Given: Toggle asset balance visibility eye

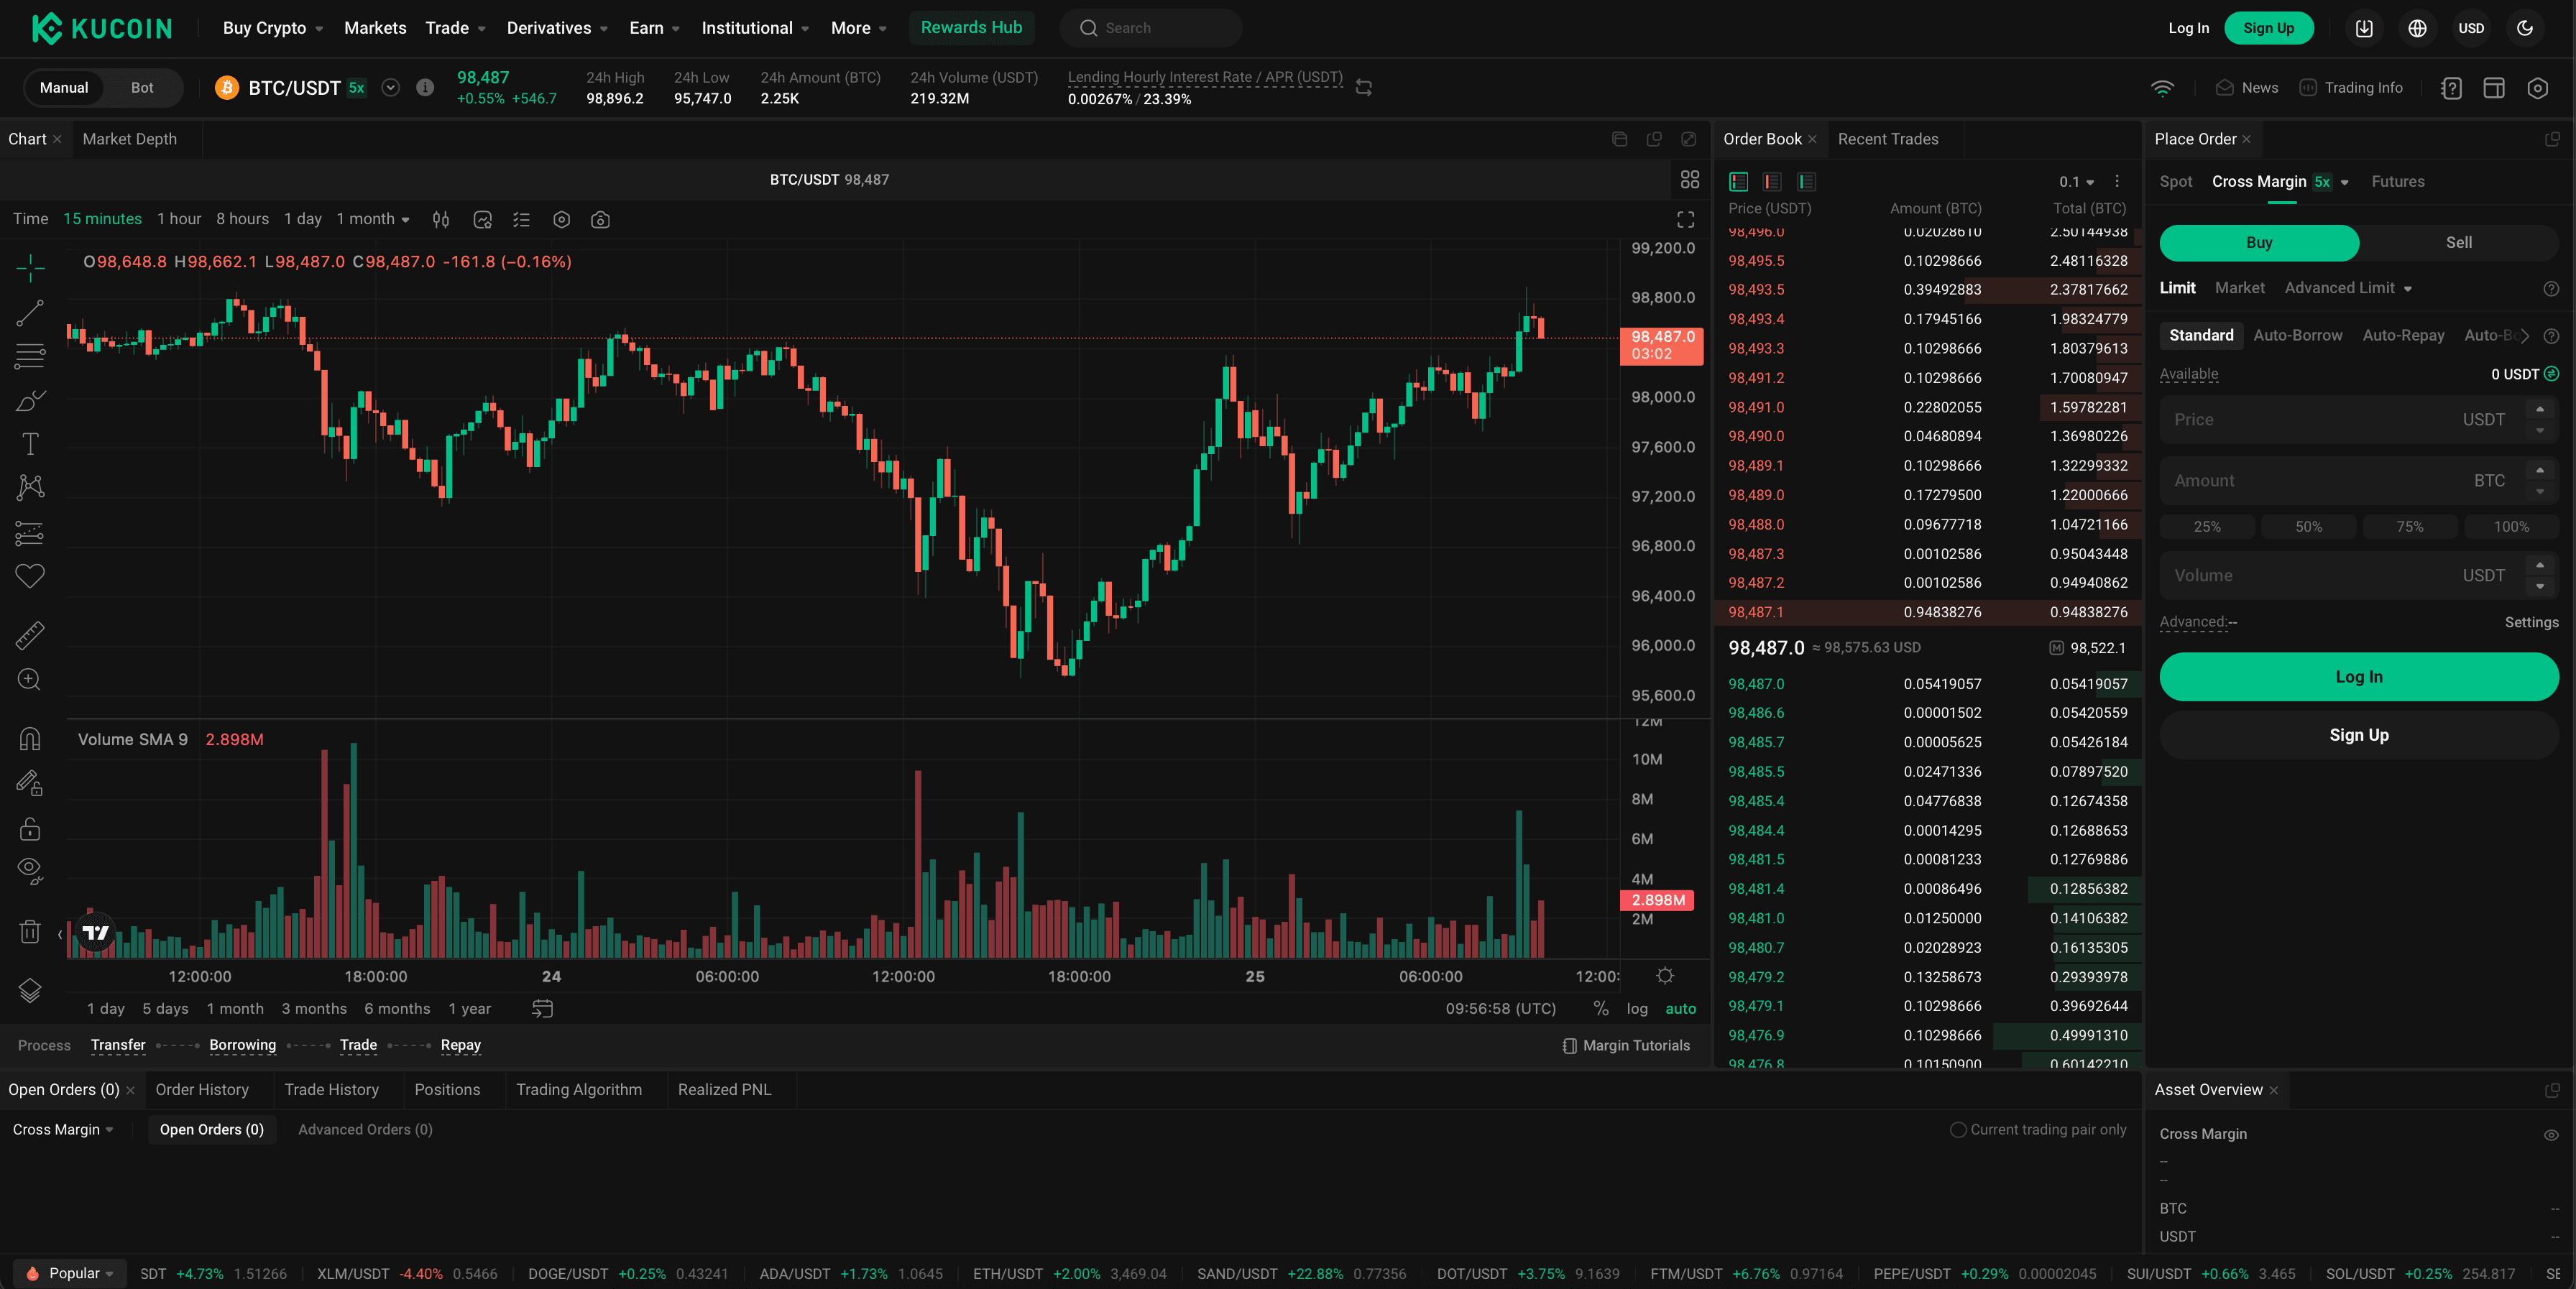Looking at the screenshot, I should pyautogui.click(x=2550, y=1134).
